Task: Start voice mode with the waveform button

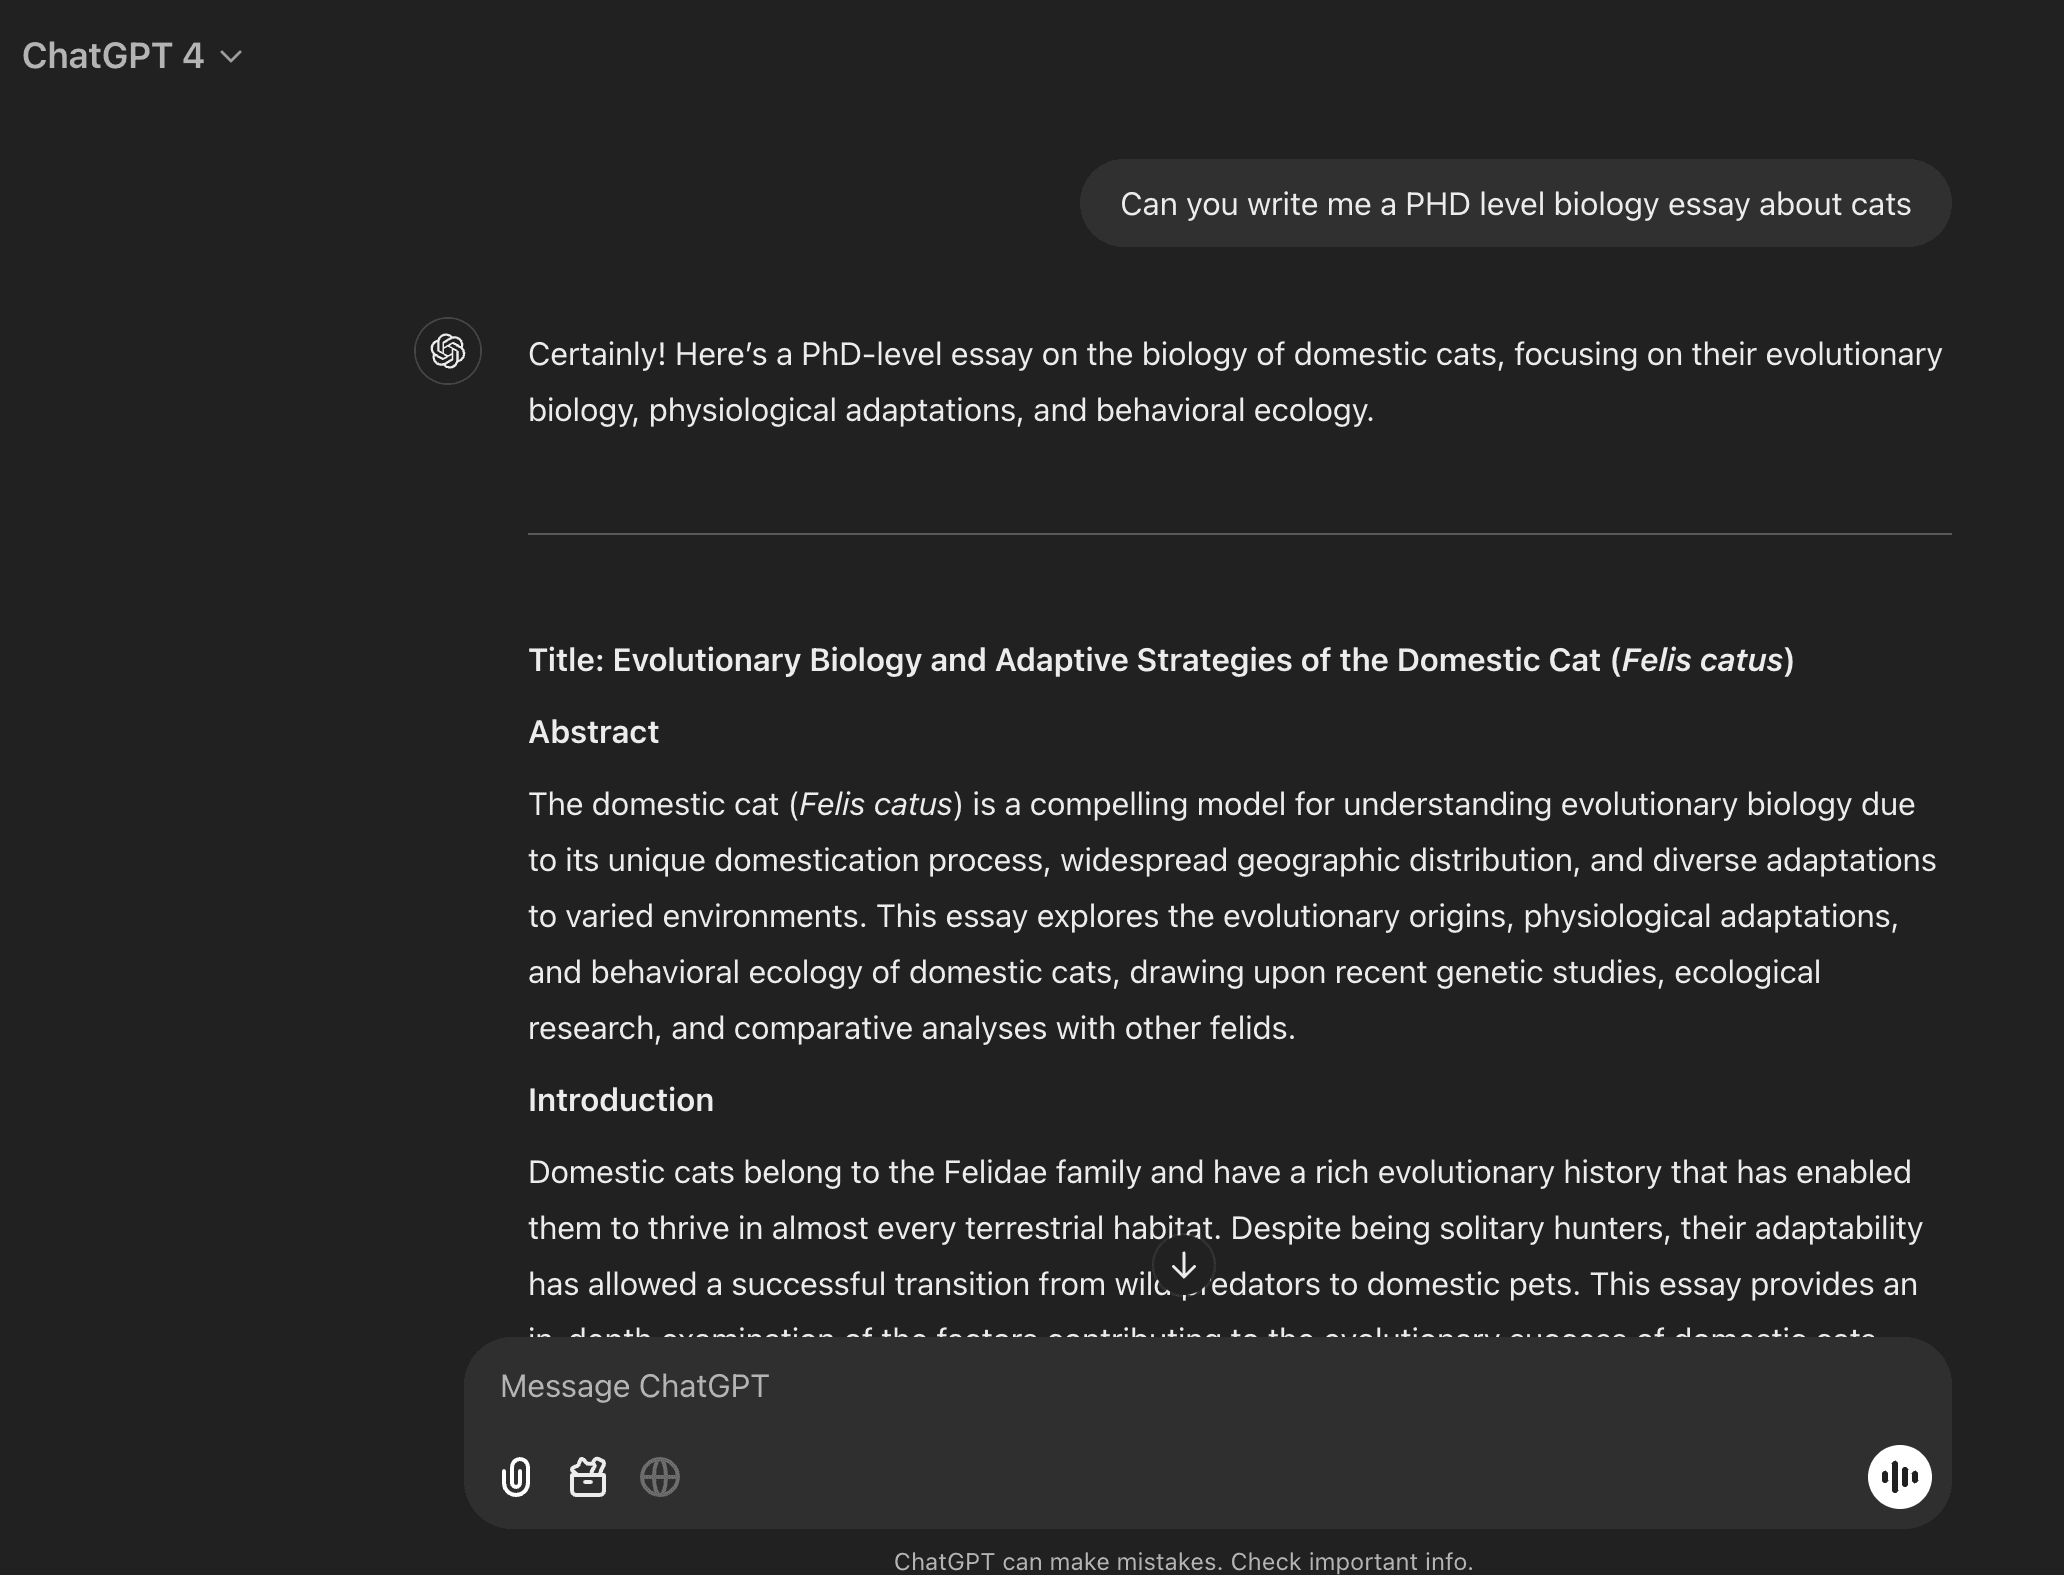Action: coord(1899,1476)
